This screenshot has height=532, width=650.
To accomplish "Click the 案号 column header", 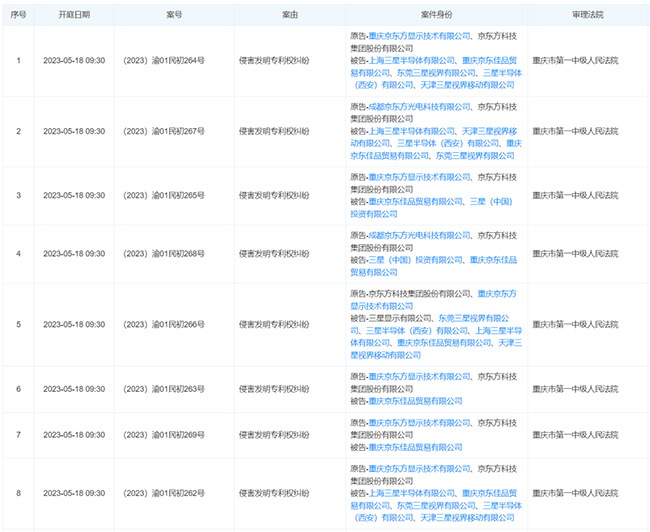I will coord(174,15).
